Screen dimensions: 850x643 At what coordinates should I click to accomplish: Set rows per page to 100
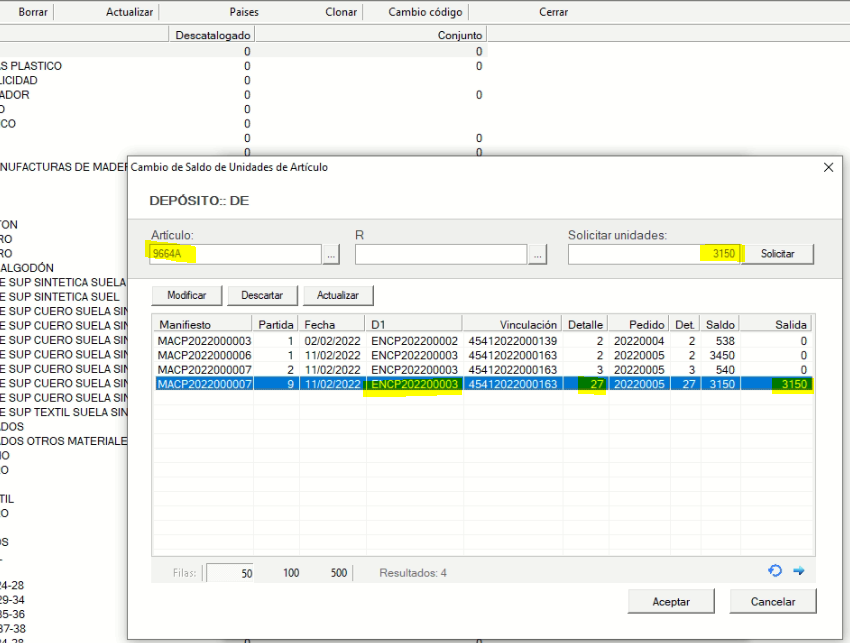291,573
